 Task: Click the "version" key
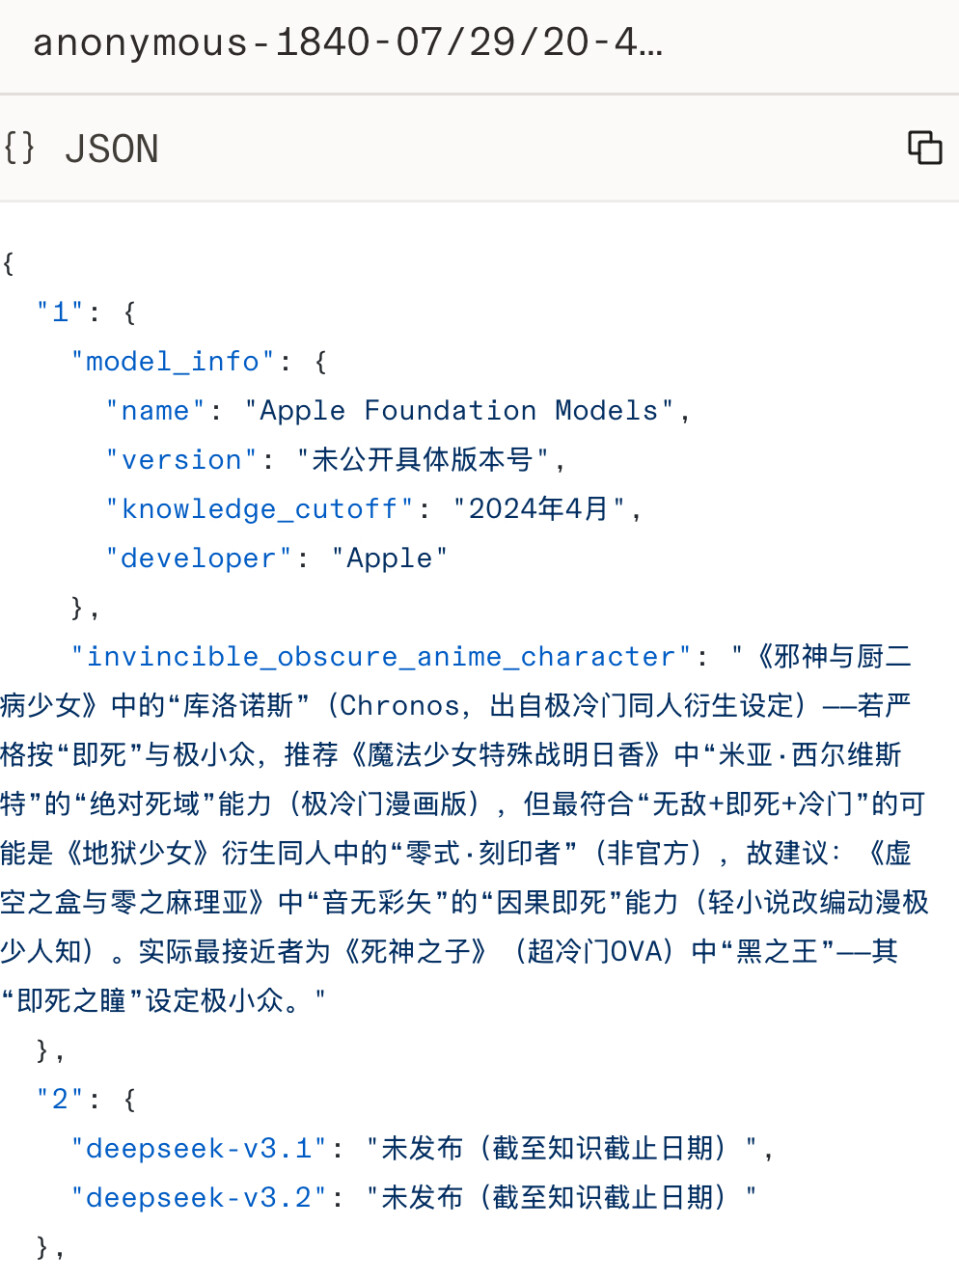(x=182, y=459)
